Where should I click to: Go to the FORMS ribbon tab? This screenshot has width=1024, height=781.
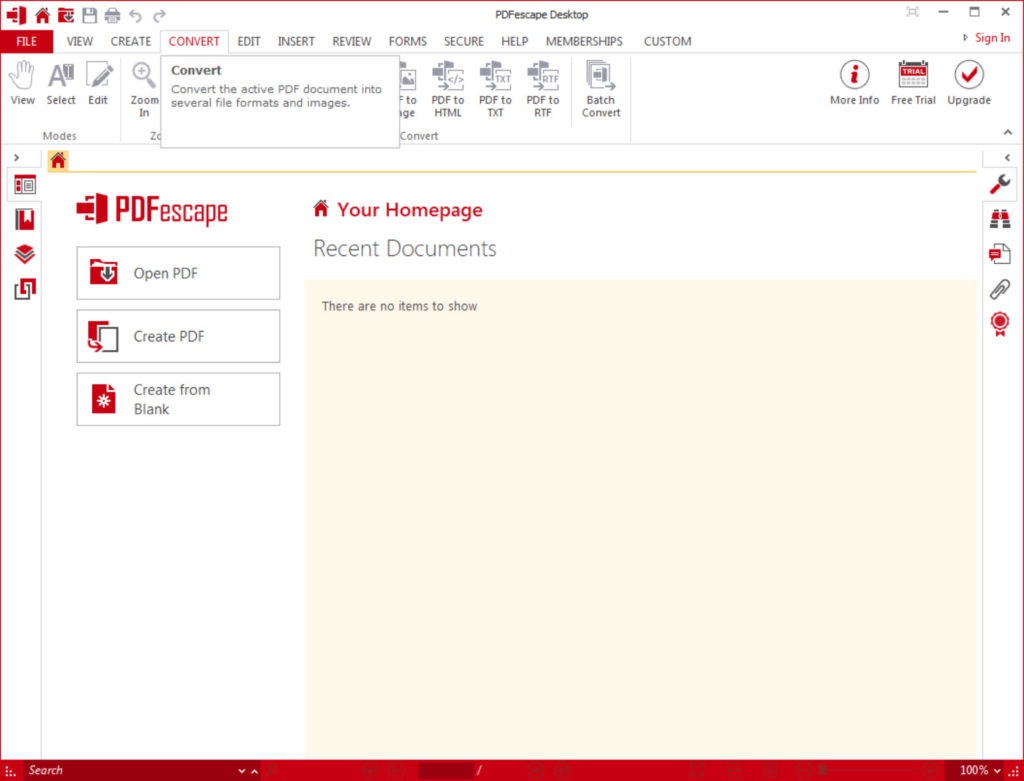408,41
